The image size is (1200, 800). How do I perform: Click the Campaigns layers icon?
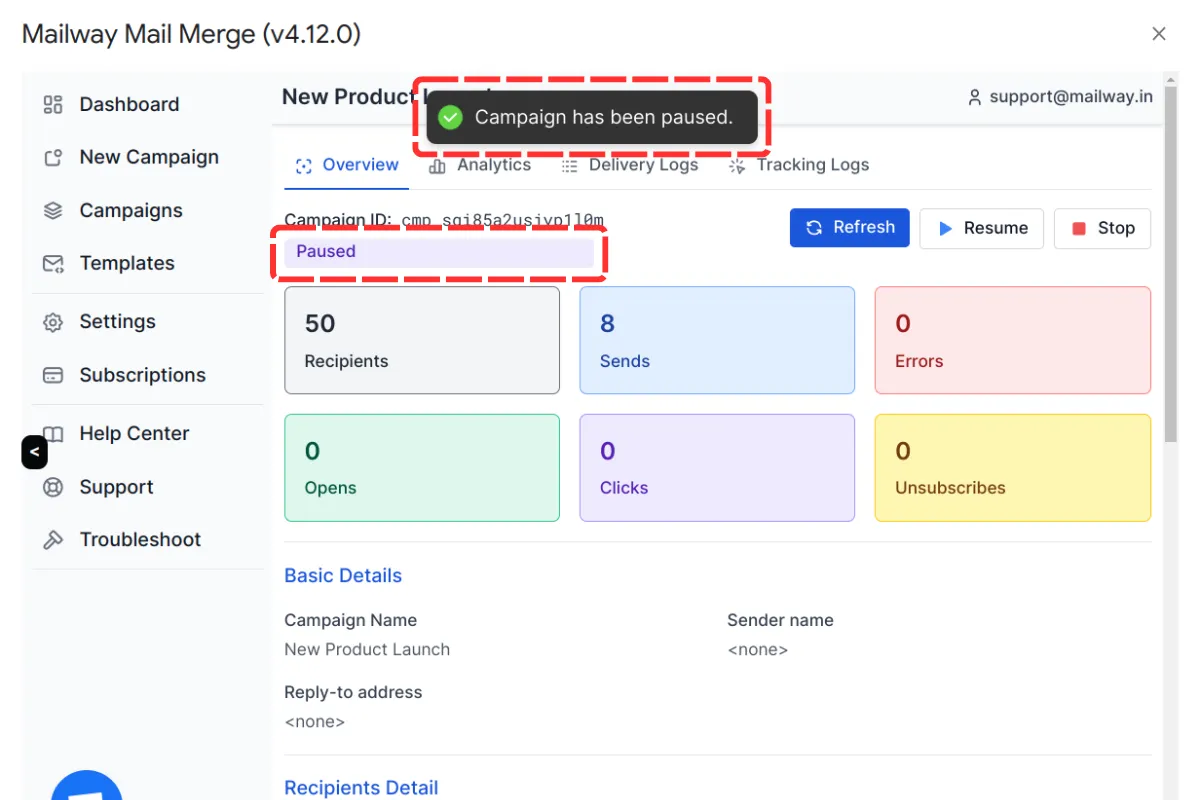tap(53, 211)
